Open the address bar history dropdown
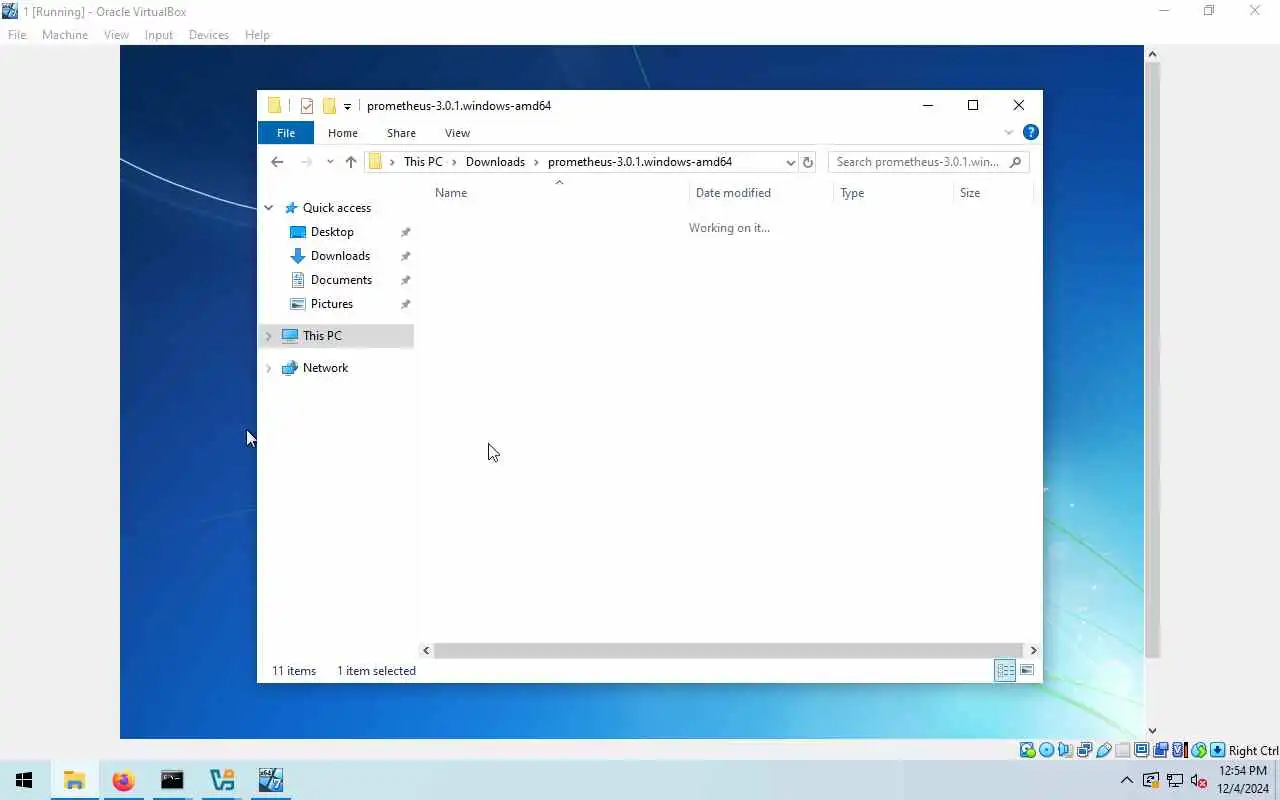This screenshot has width=1280, height=800. tap(790, 162)
